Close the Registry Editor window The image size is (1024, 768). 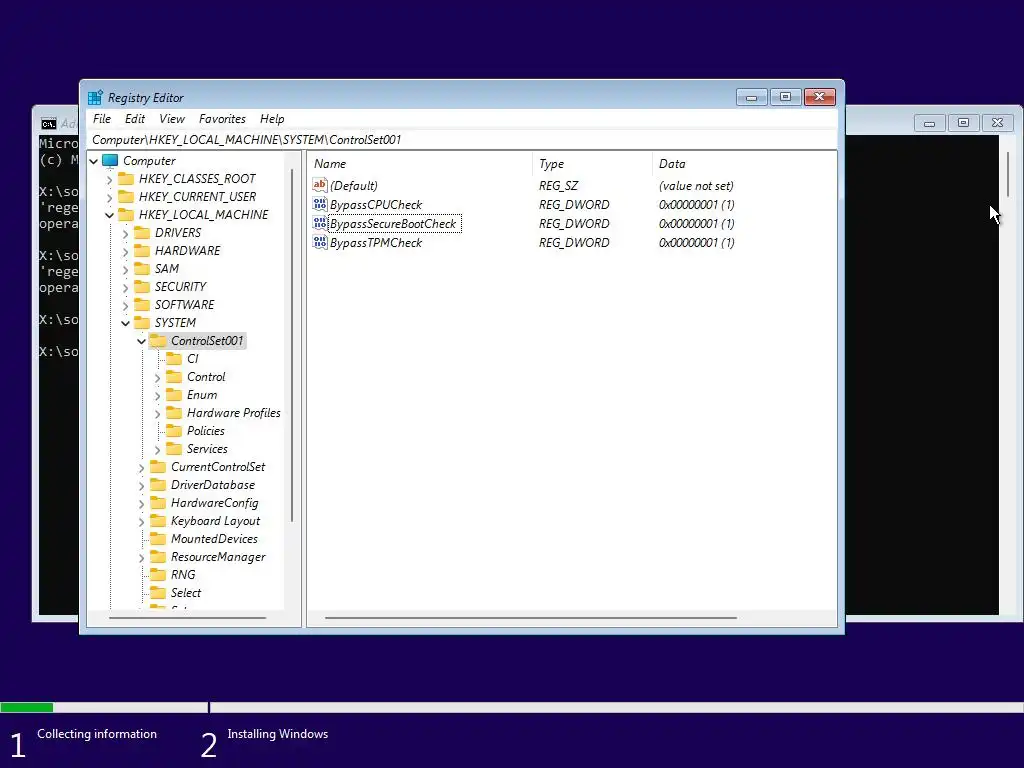[x=820, y=97]
